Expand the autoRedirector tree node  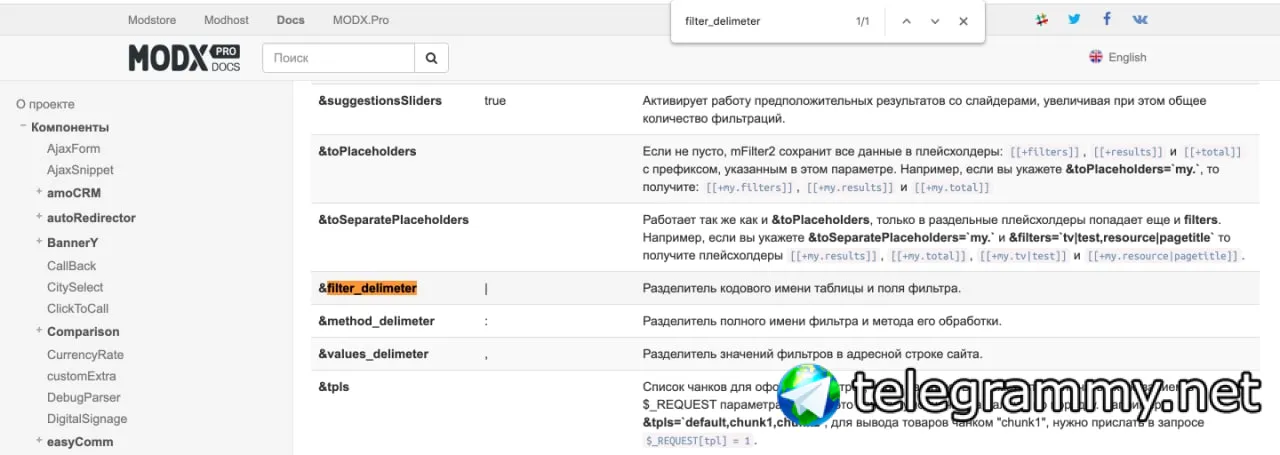(39, 217)
